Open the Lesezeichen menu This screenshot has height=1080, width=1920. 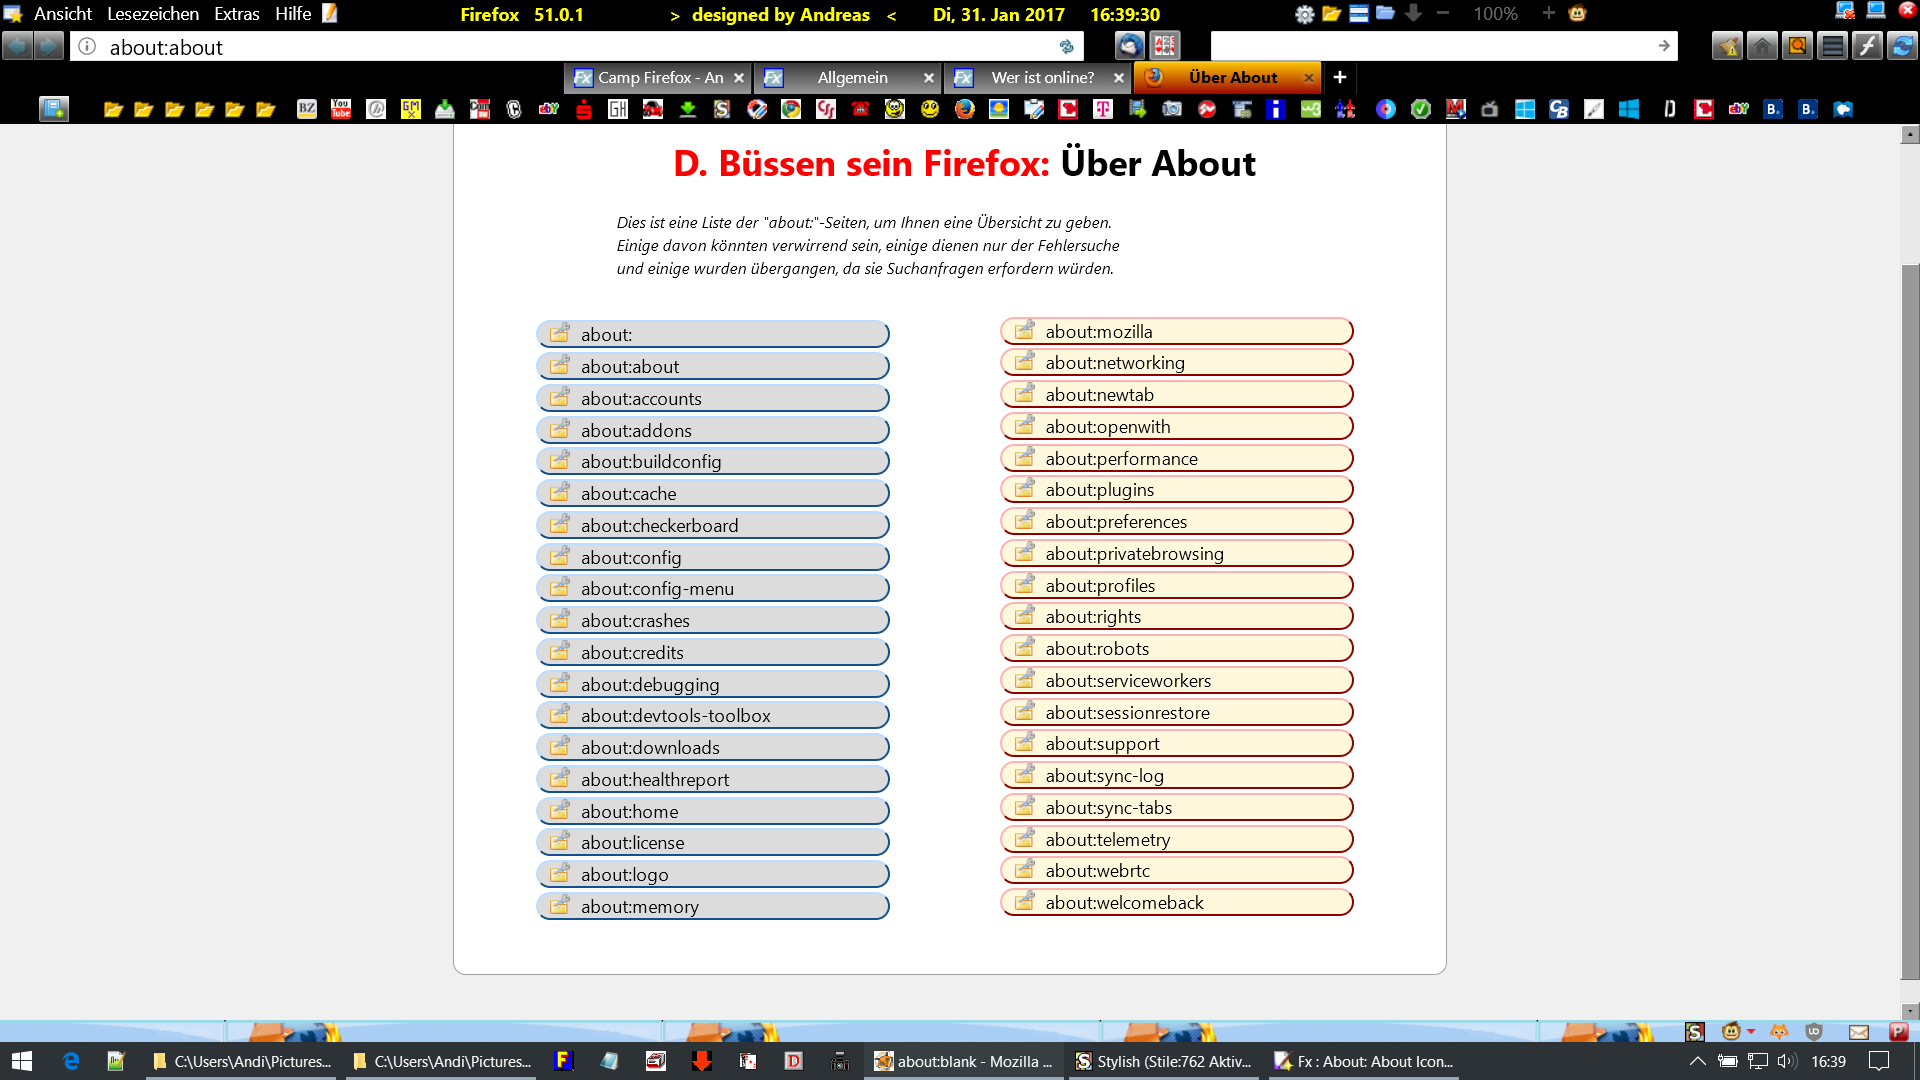[x=152, y=14]
